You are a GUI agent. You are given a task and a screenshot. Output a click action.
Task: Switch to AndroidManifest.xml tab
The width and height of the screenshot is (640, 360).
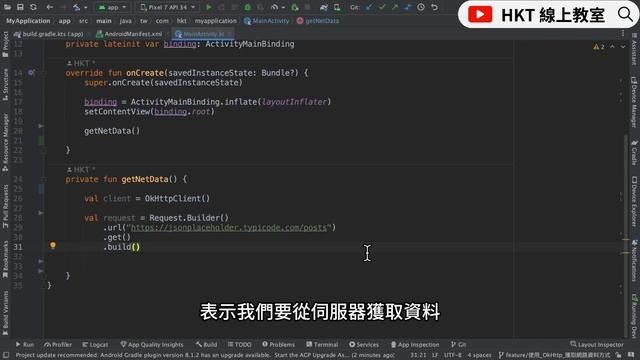coord(129,34)
